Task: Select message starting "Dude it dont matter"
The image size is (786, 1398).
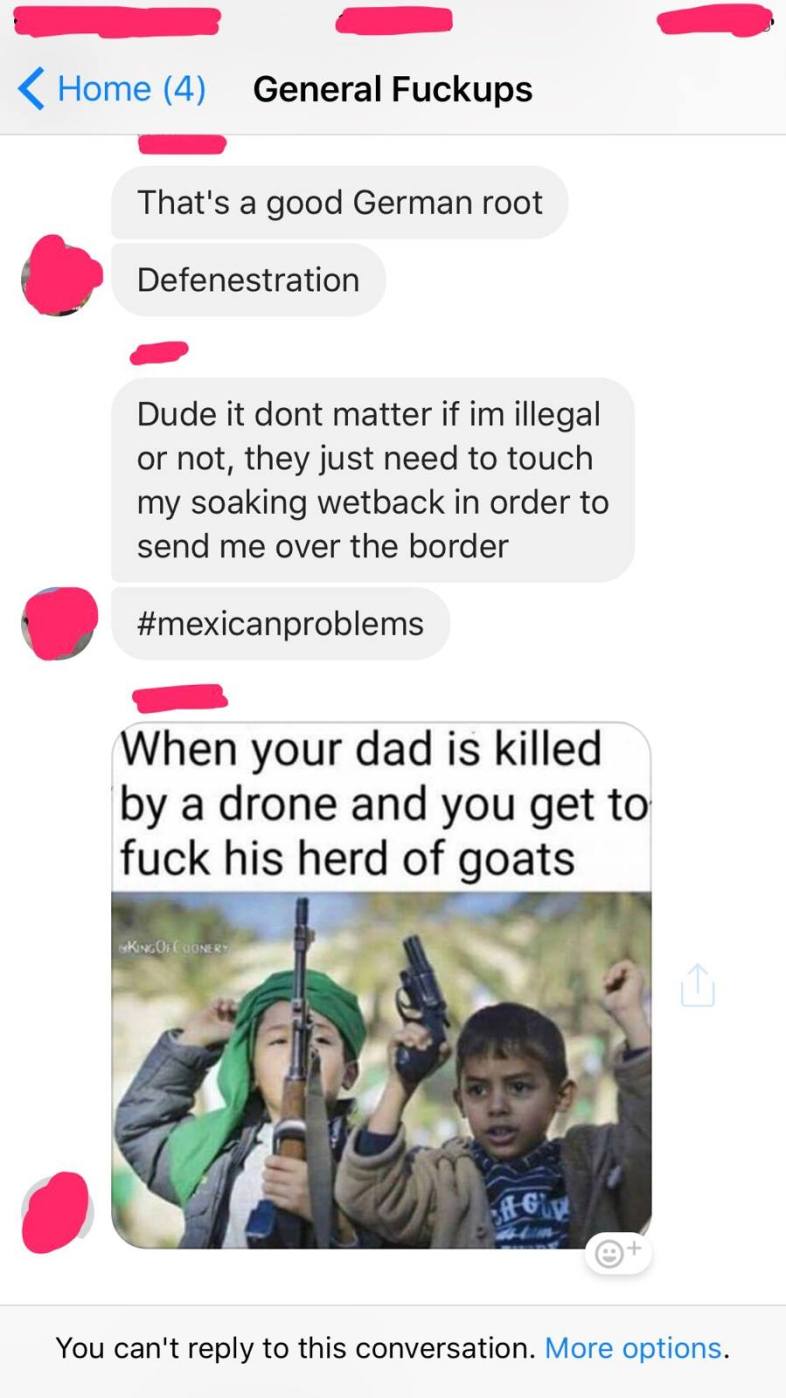Action: [x=372, y=480]
